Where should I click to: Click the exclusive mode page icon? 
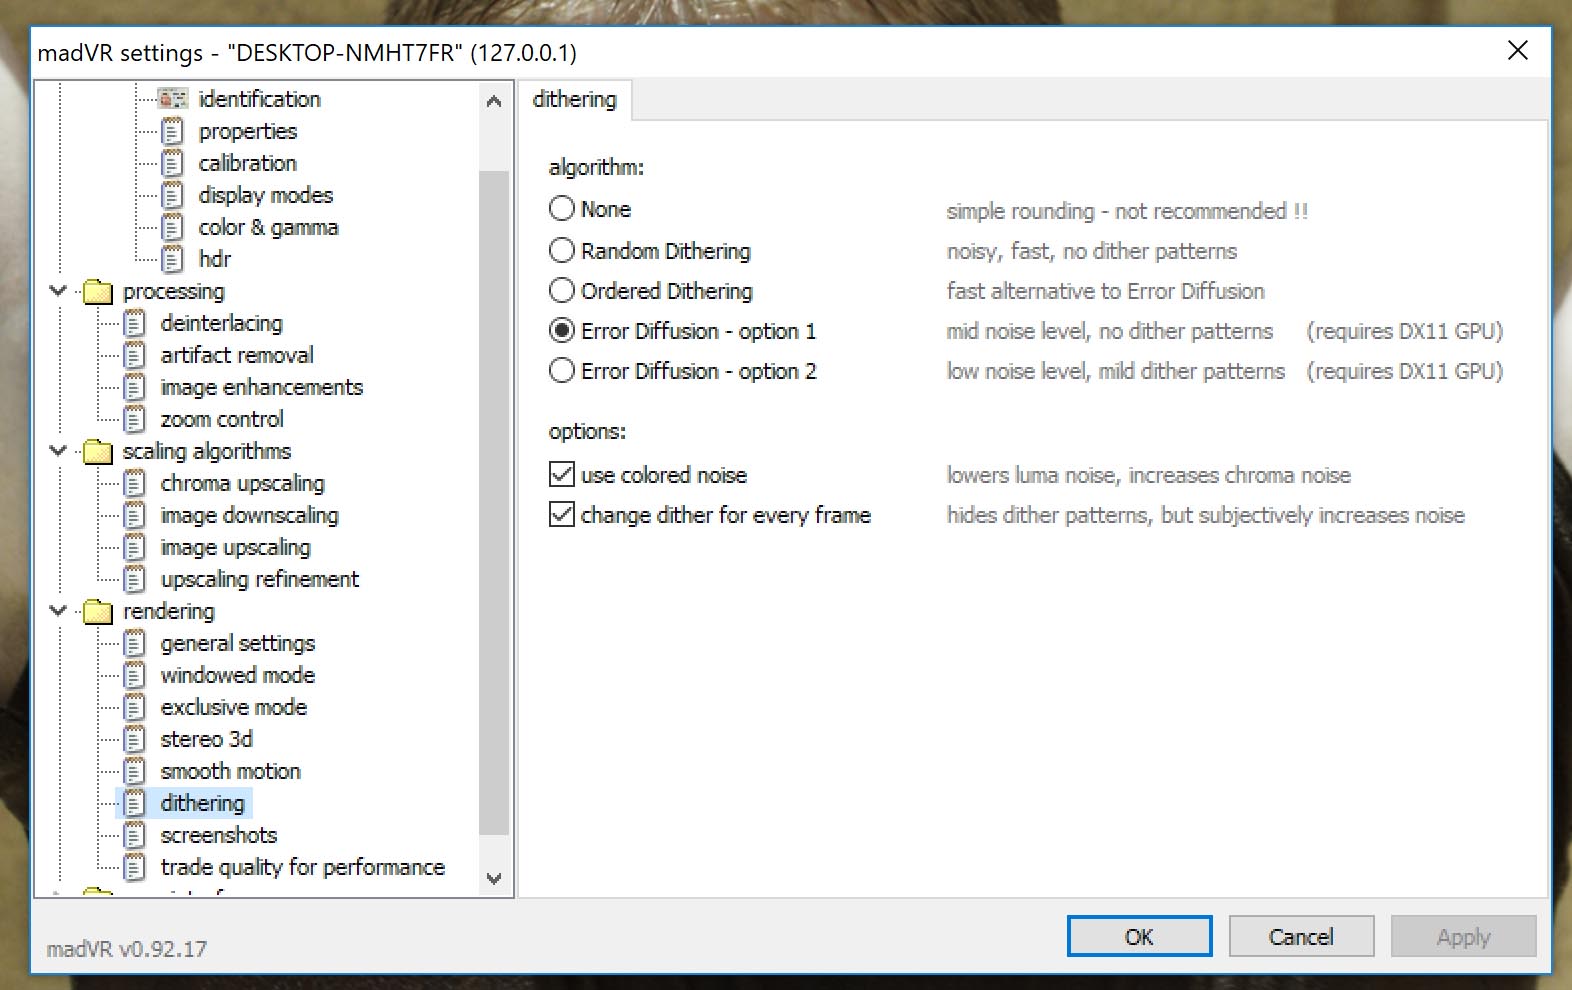coord(135,707)
